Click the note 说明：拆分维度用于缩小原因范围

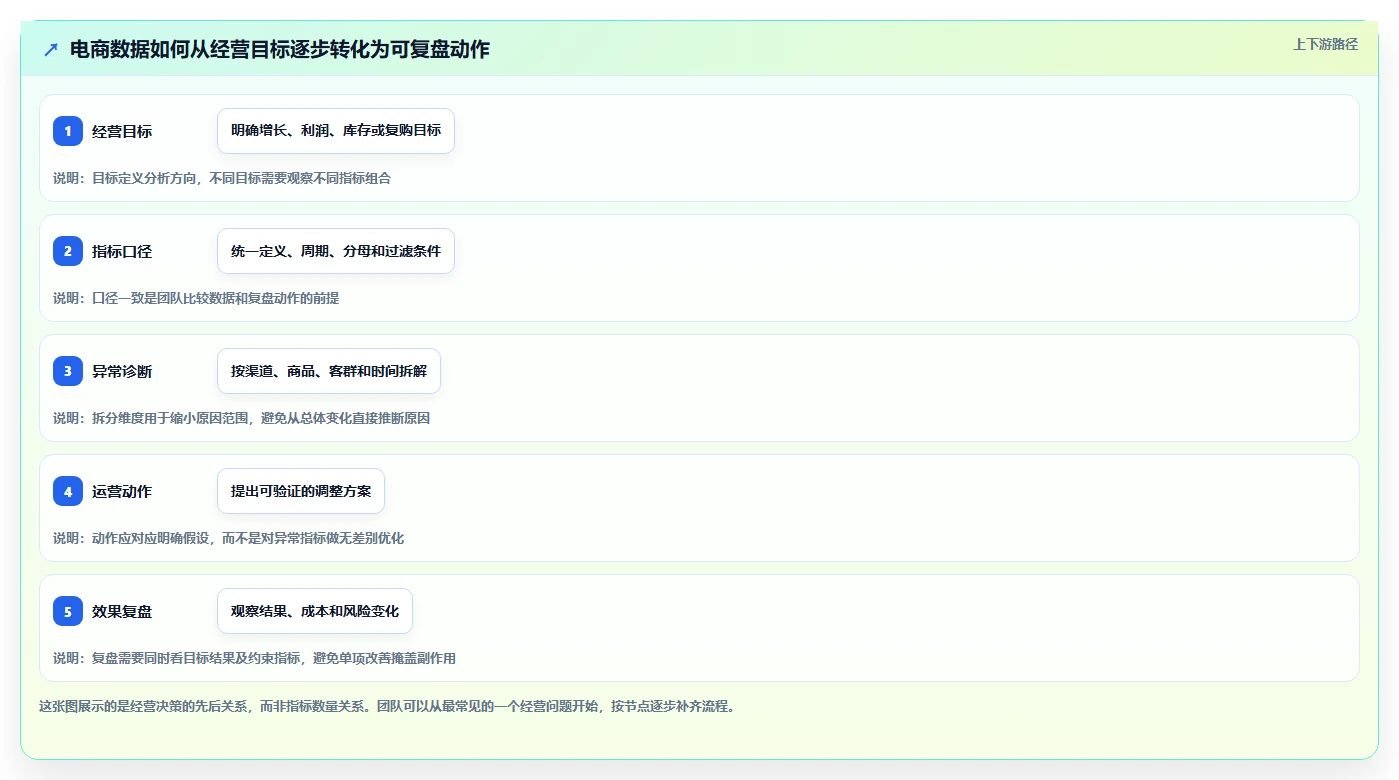(x=241, y=418)
